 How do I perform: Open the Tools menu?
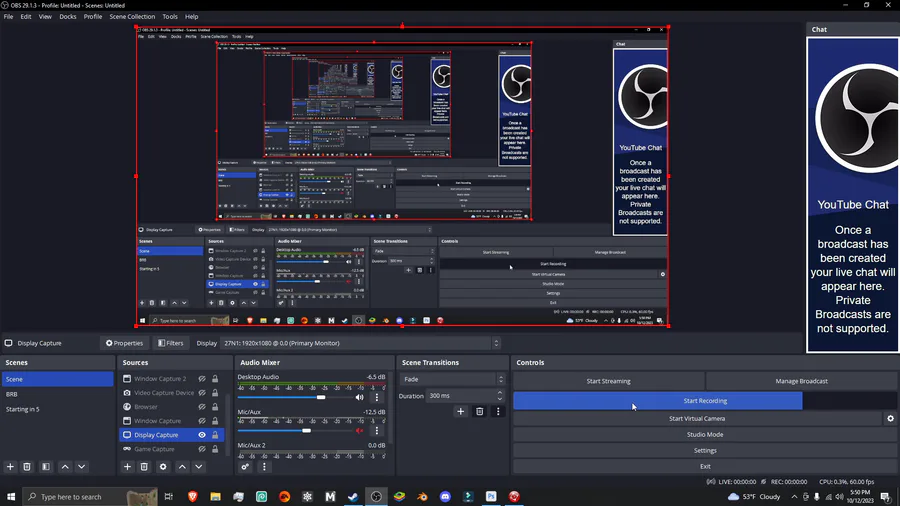pos(170,17)
